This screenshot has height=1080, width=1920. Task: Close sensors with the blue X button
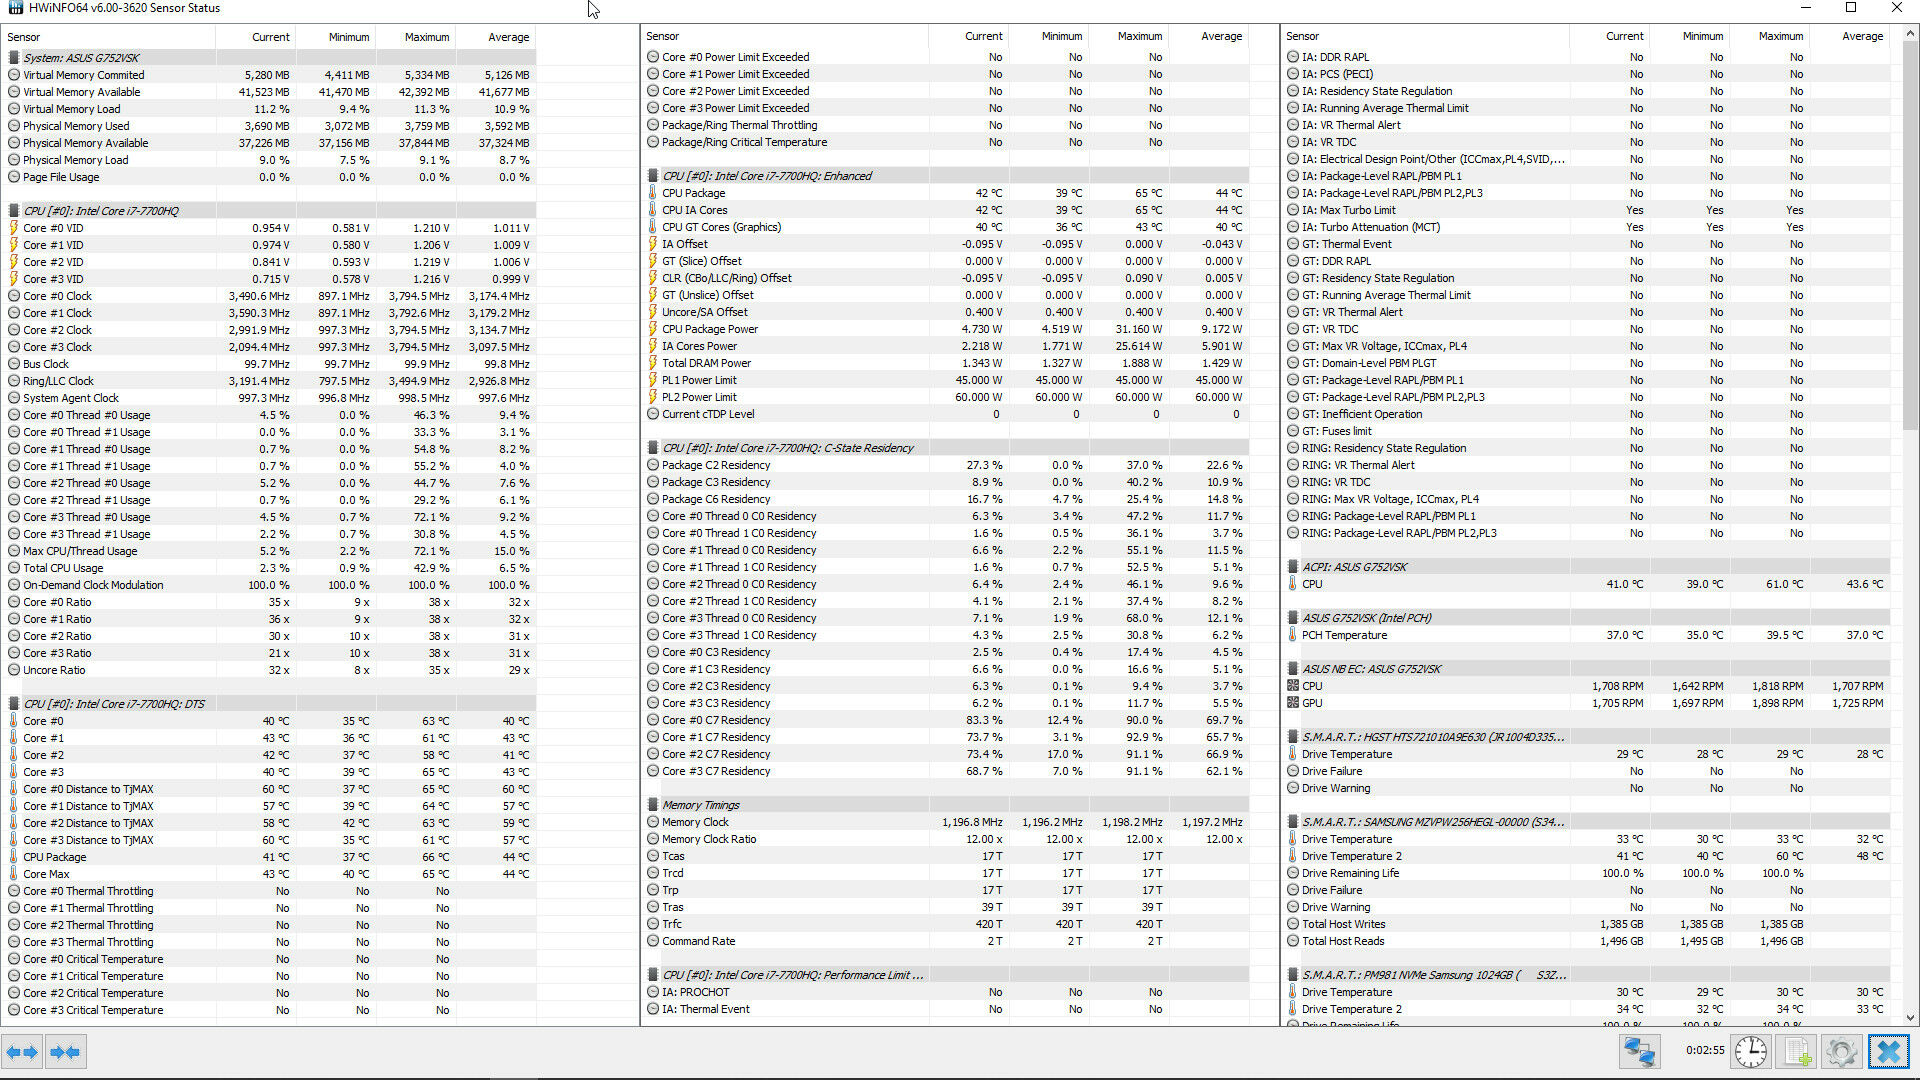click(1888, 1052)
